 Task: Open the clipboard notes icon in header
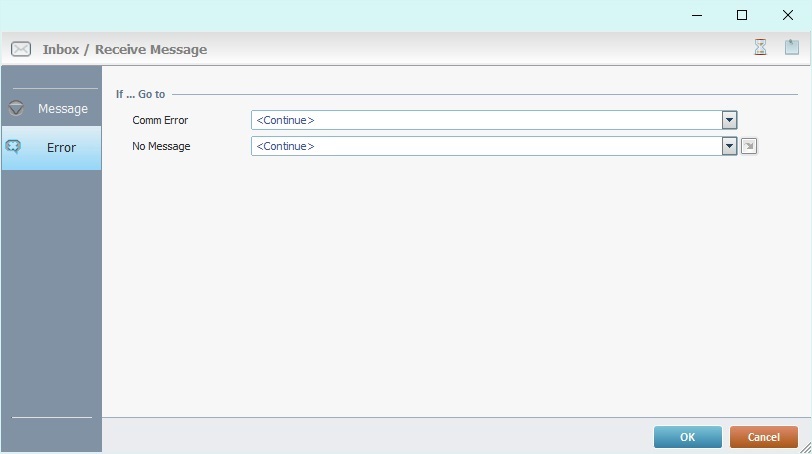[x=791, y=48]
